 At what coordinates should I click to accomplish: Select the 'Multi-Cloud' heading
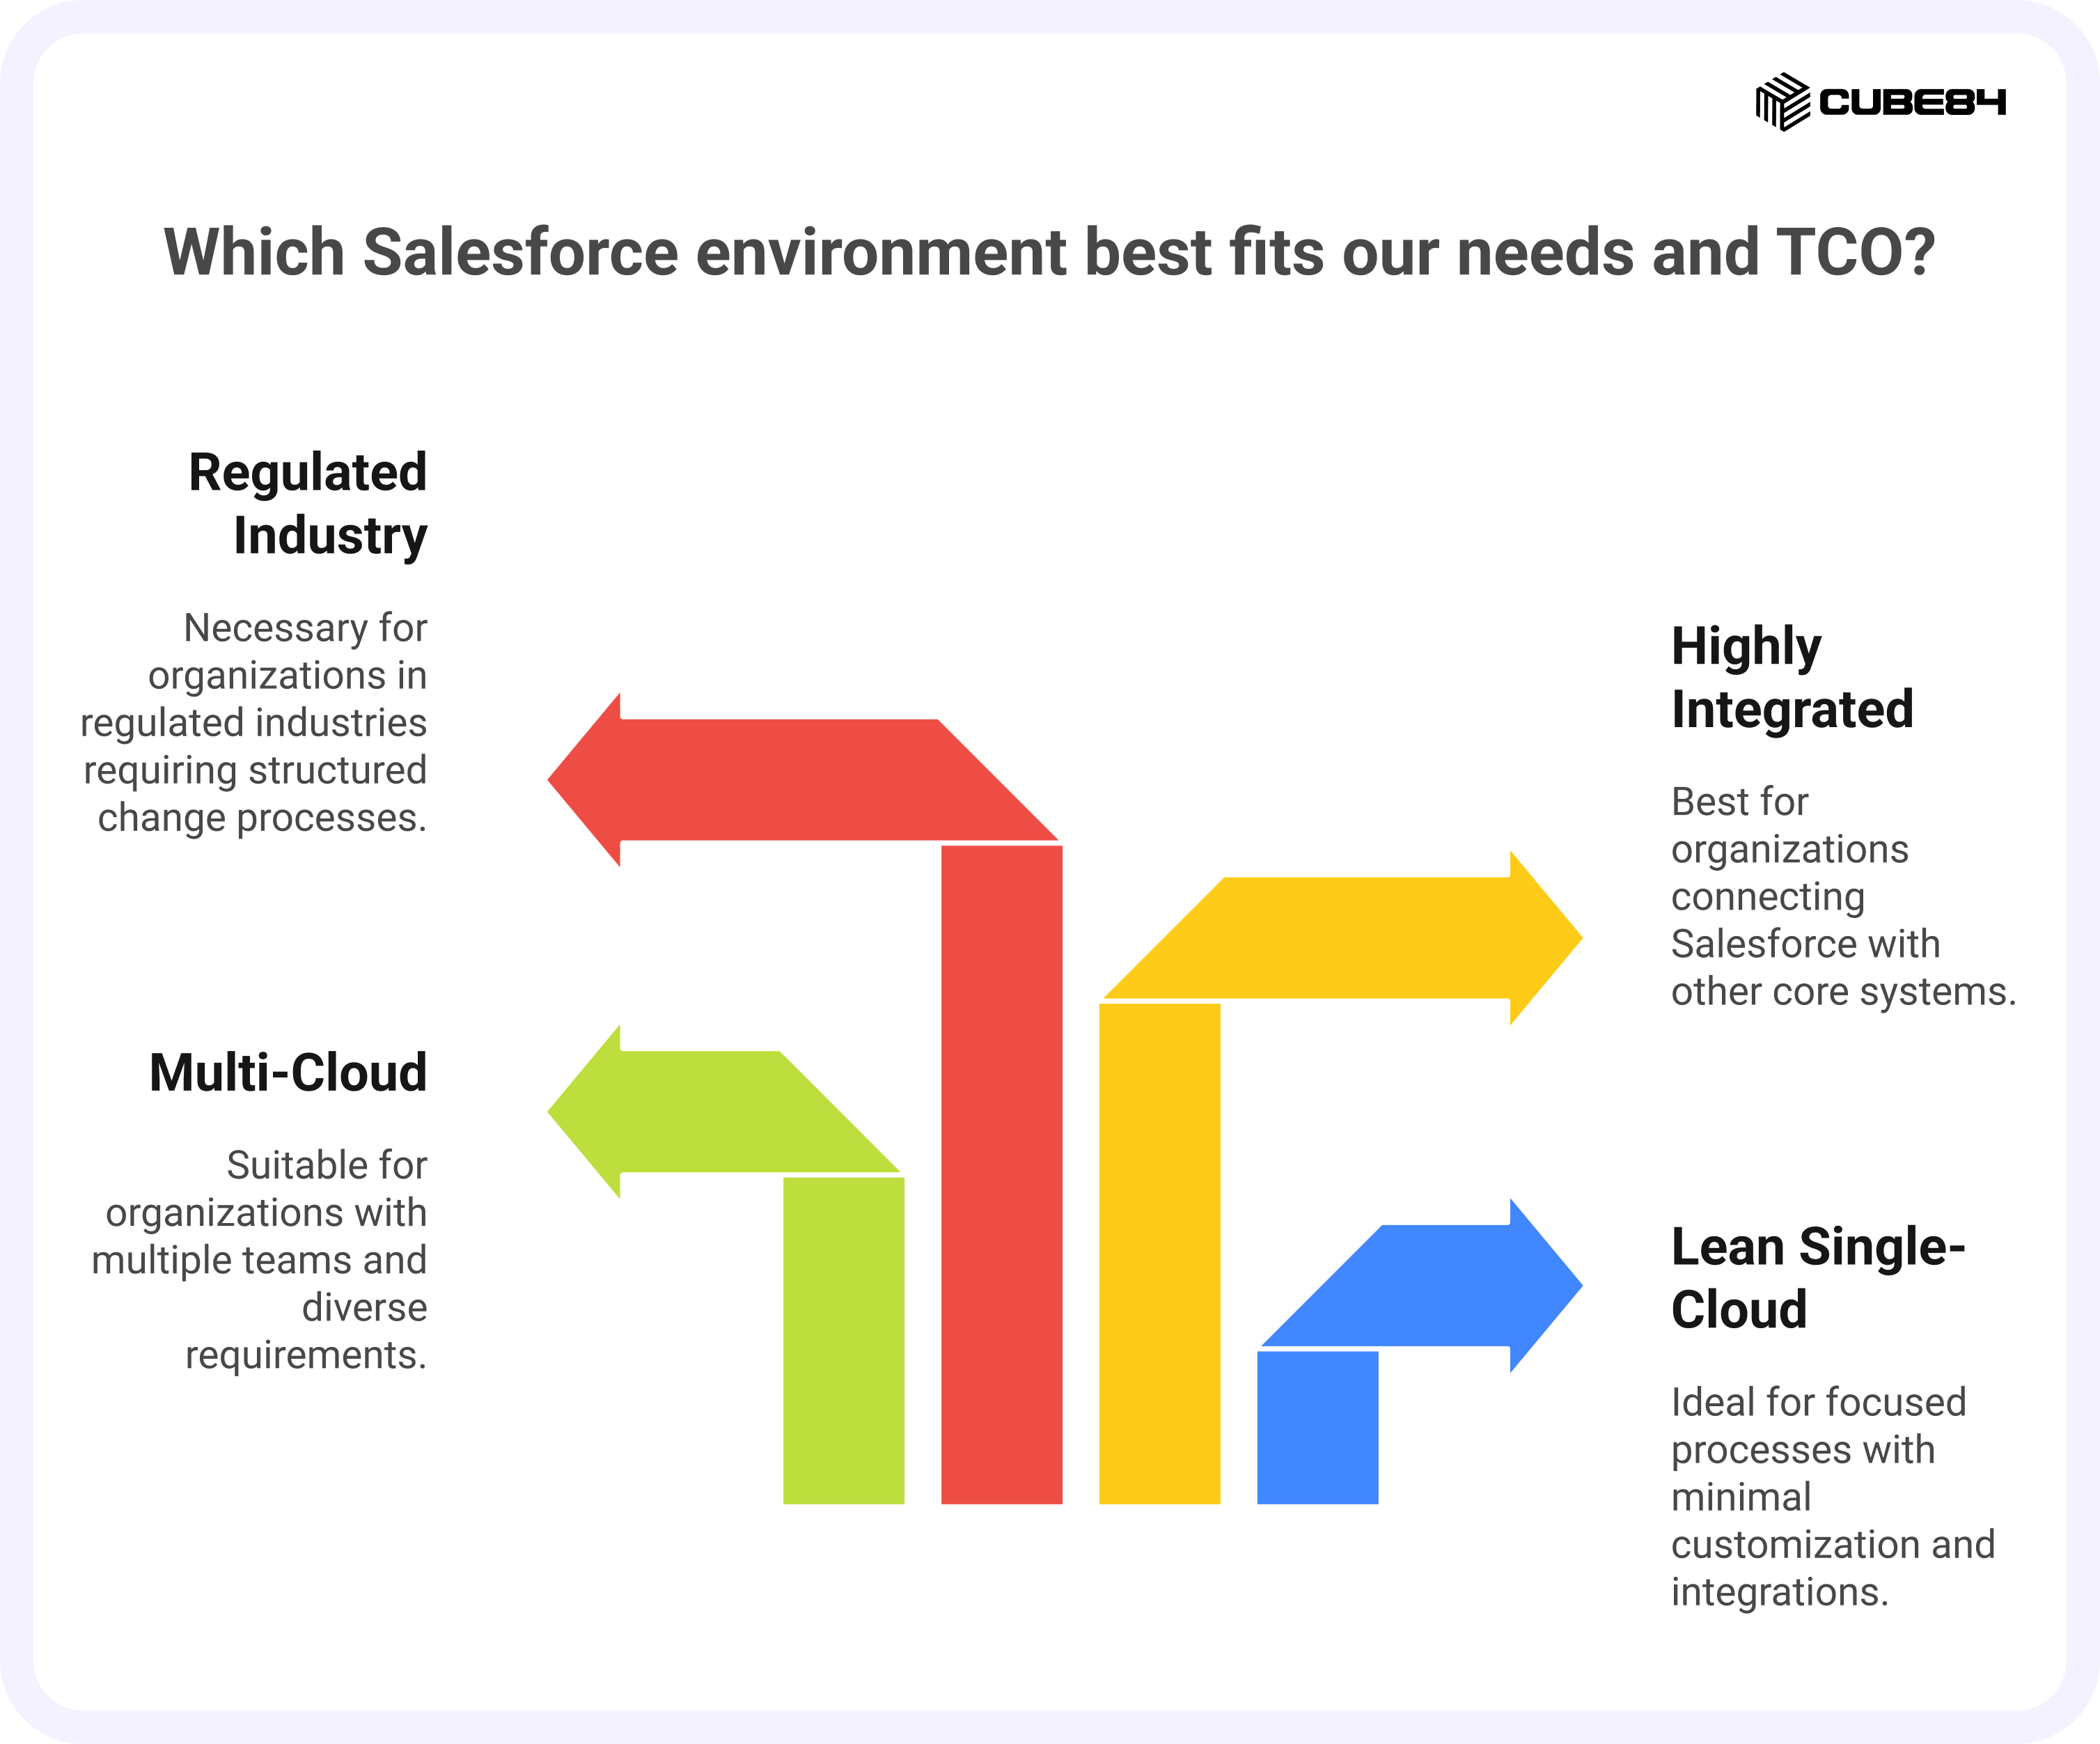click(x=288, y=1072)
